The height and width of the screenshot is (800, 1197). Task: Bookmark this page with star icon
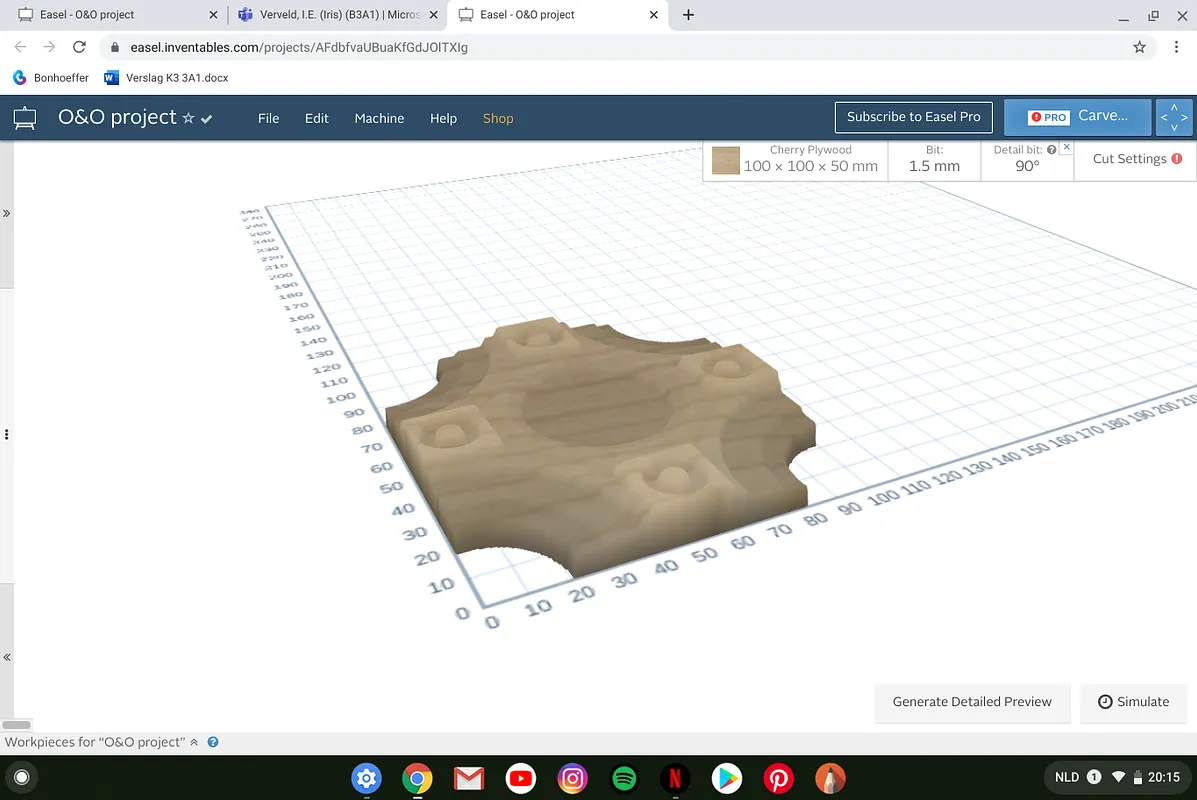coord(1139,47)
